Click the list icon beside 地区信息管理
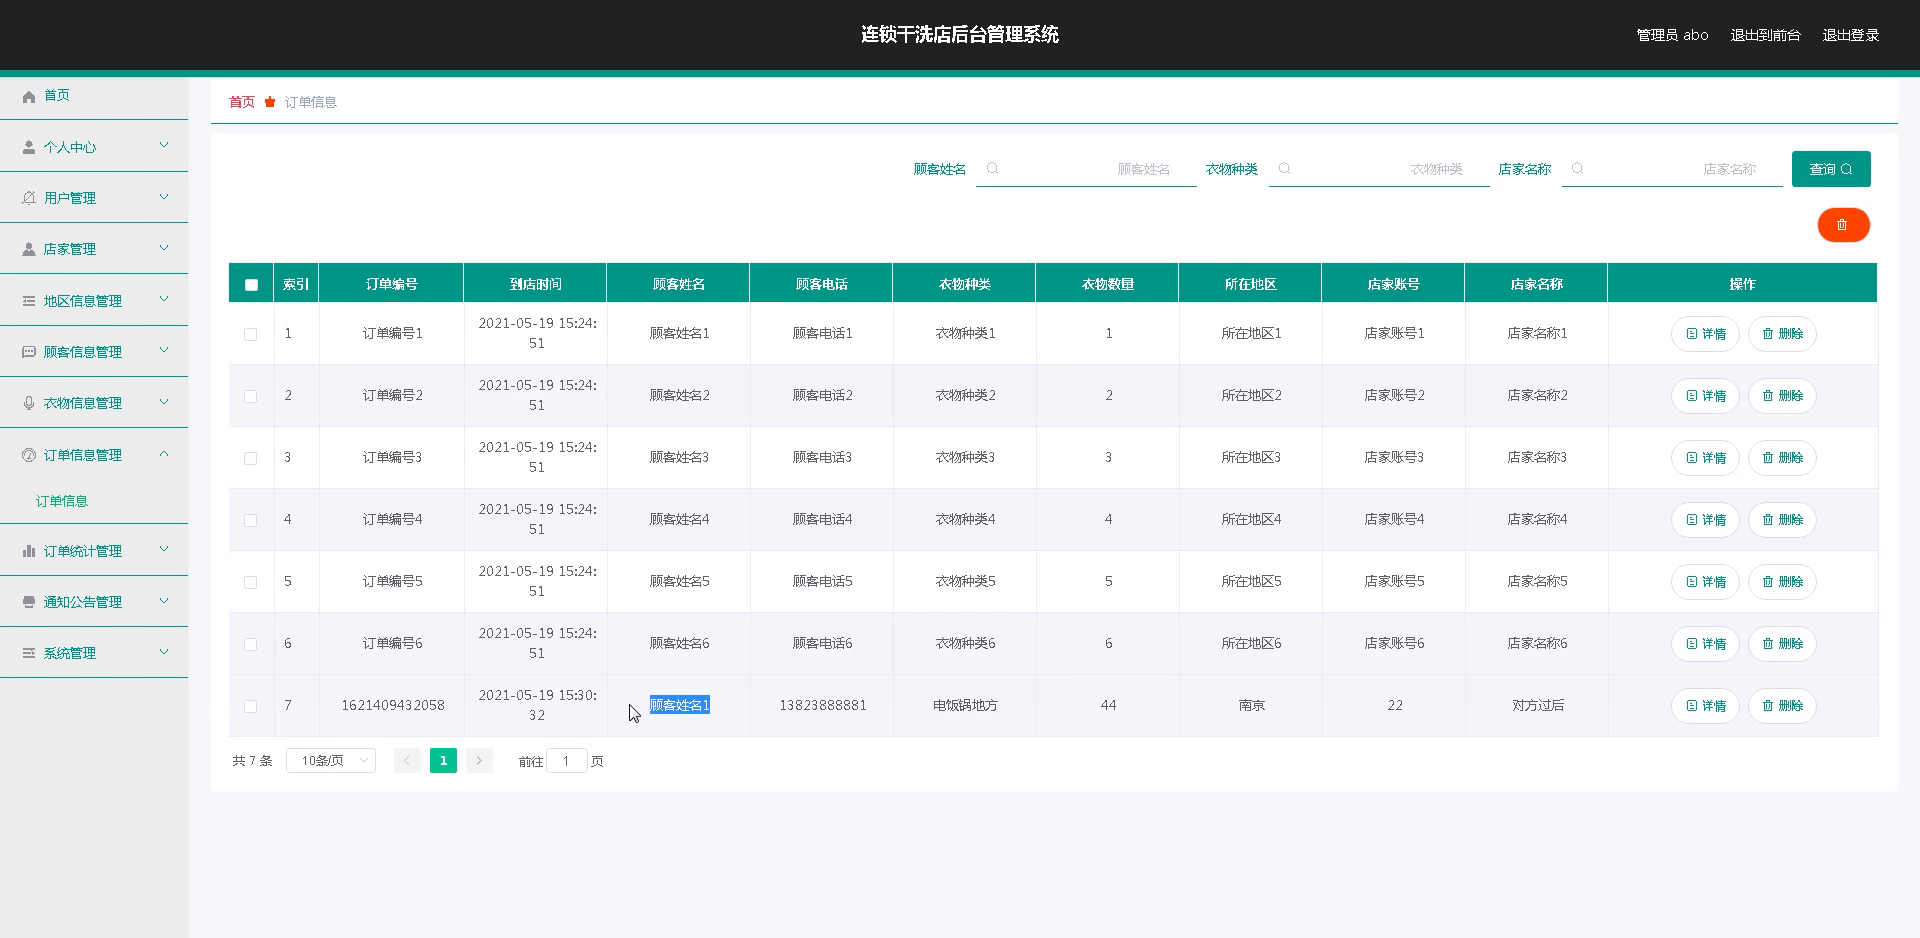This screenshot has height=938, width=1920. pos(29,301)
